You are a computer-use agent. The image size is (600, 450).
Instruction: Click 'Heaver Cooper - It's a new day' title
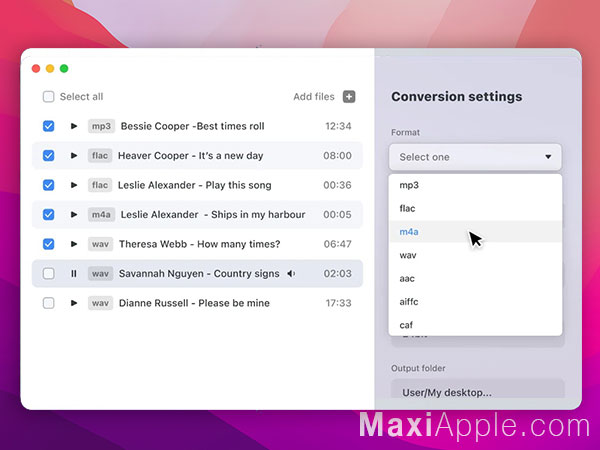(x=191, y=155)
